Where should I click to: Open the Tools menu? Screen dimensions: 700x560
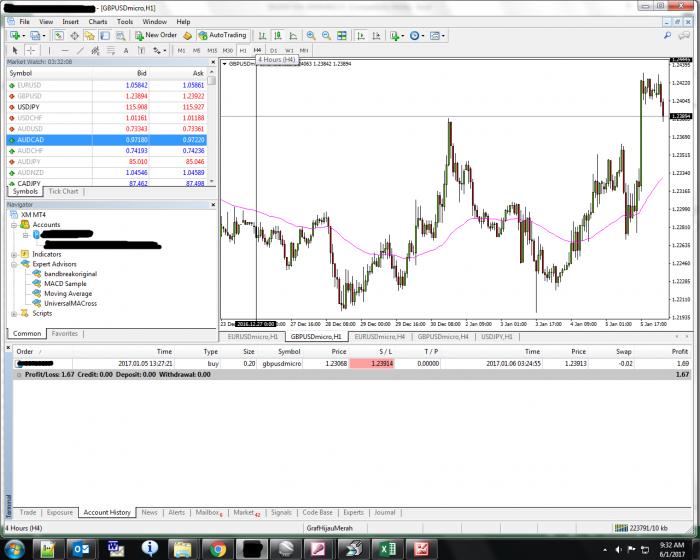coord(125,21)
